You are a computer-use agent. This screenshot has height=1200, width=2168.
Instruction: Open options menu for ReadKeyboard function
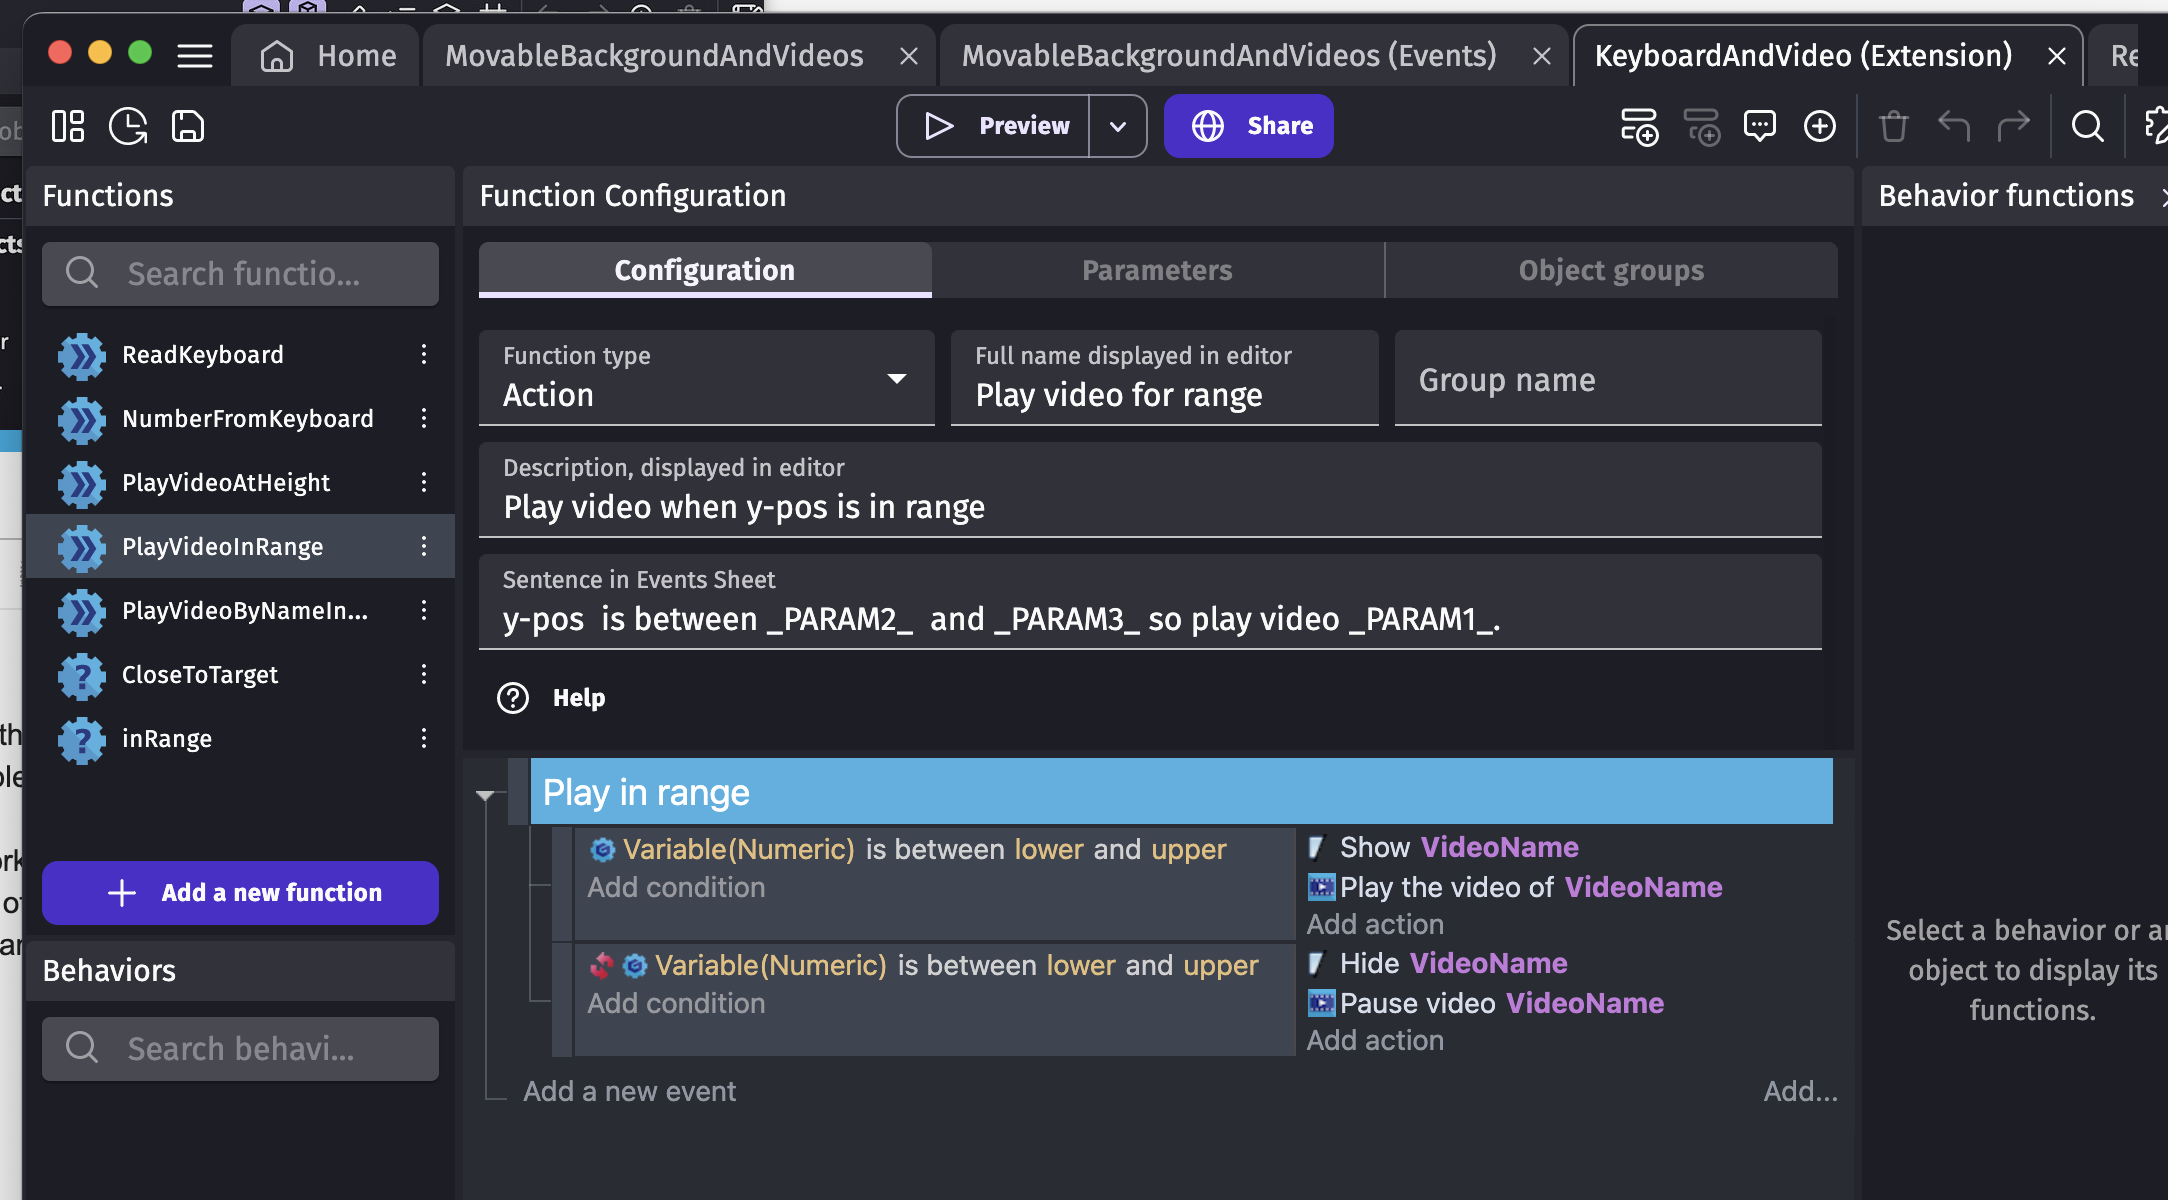click(x=424, y=354)
